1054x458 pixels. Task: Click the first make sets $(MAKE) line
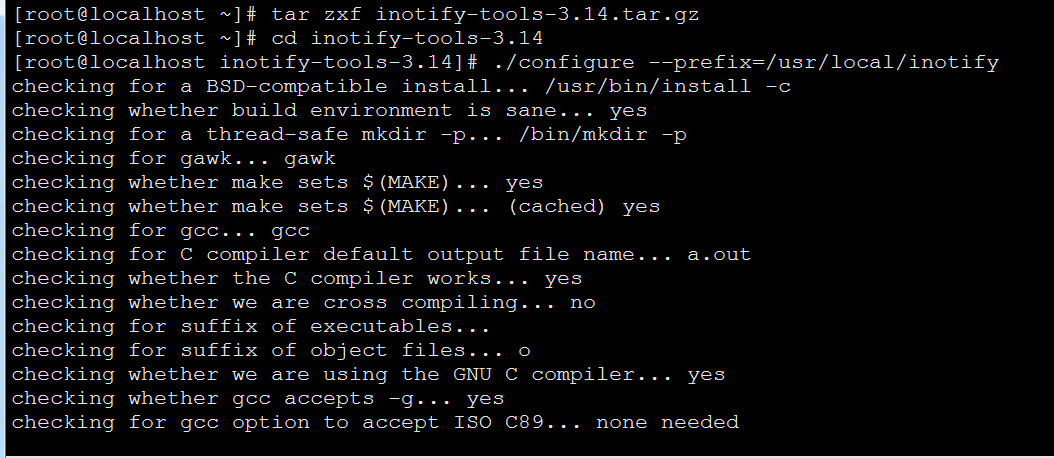[277, 182]
